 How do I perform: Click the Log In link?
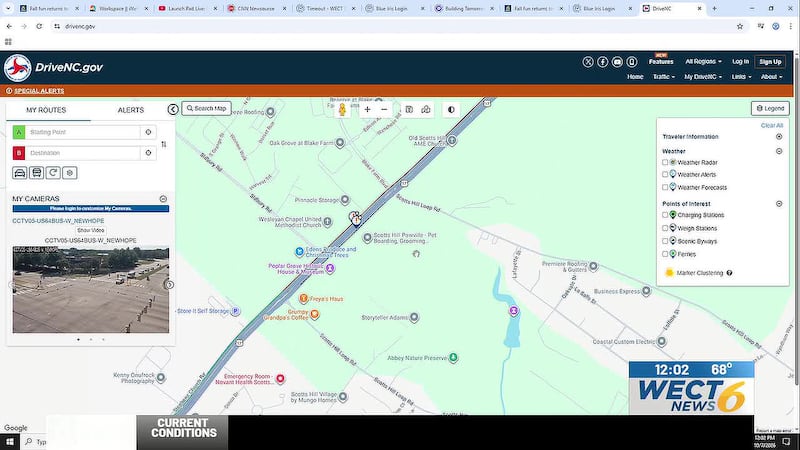coord(740,62)
